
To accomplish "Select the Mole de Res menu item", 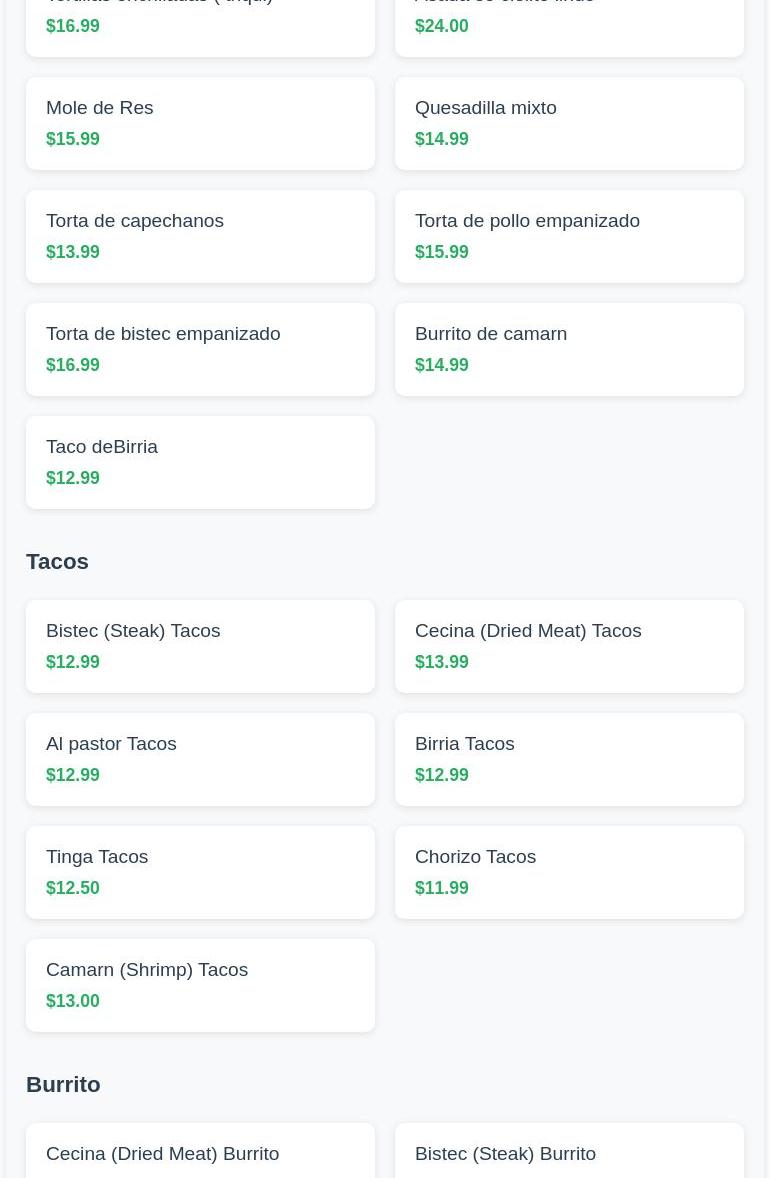I will pos(200,123).
